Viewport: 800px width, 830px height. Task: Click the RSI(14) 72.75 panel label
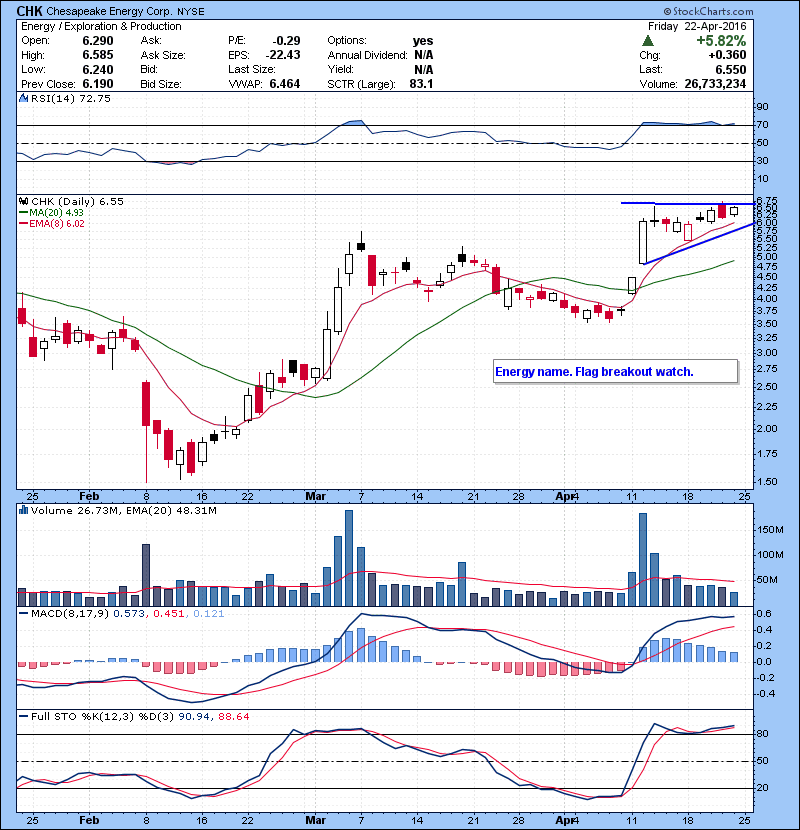(71, 98)
